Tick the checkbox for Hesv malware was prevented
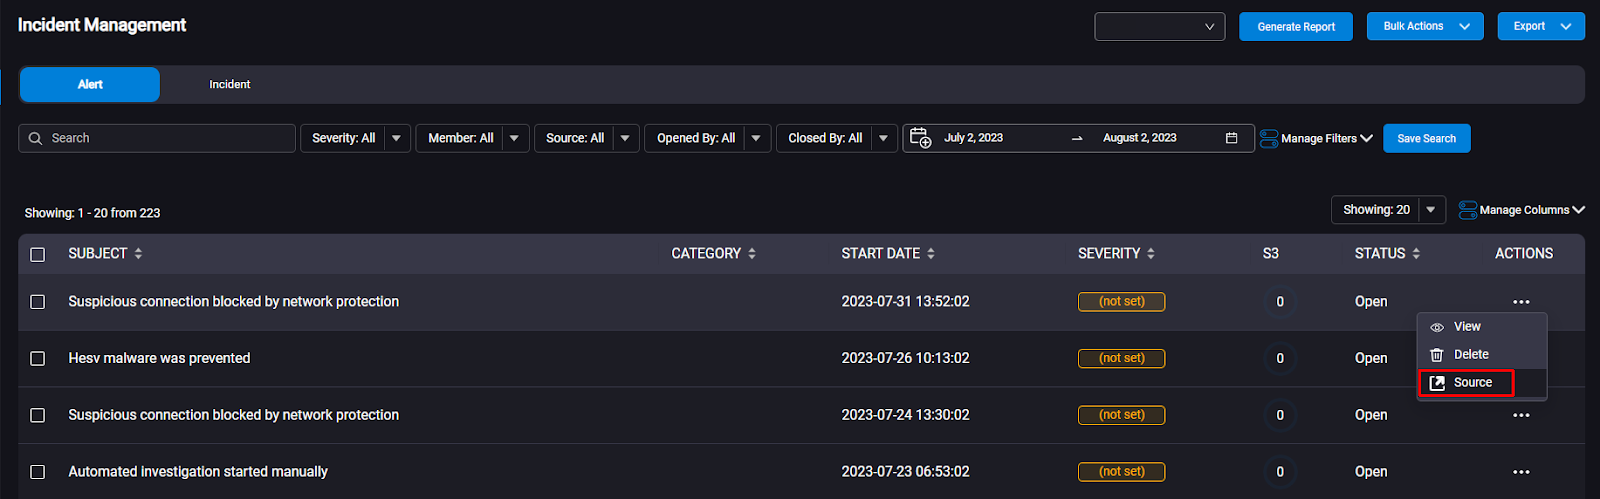Image resolution: width=1600 pixels, height=499 pixels. (x=38, y=358)
